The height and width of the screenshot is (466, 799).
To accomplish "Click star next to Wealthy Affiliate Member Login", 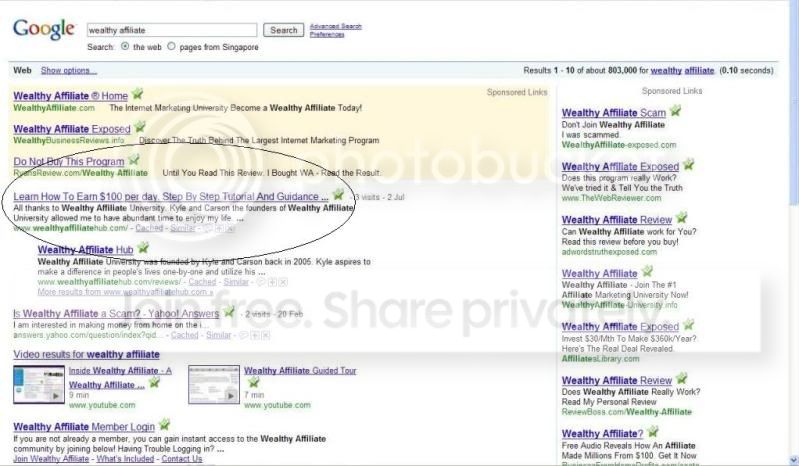I will point(164,425).
